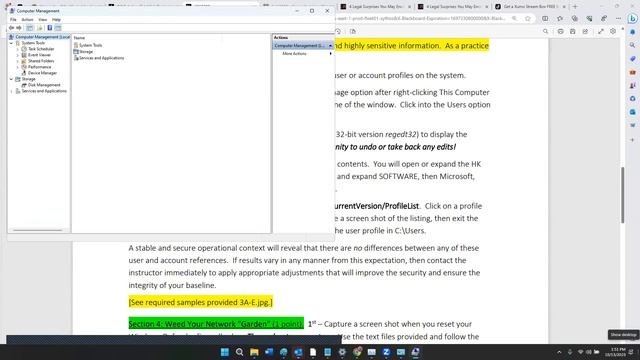Open Collections in Edge toolbar
This screenshot has height=360, width=640.
click(x=575, y=18)
